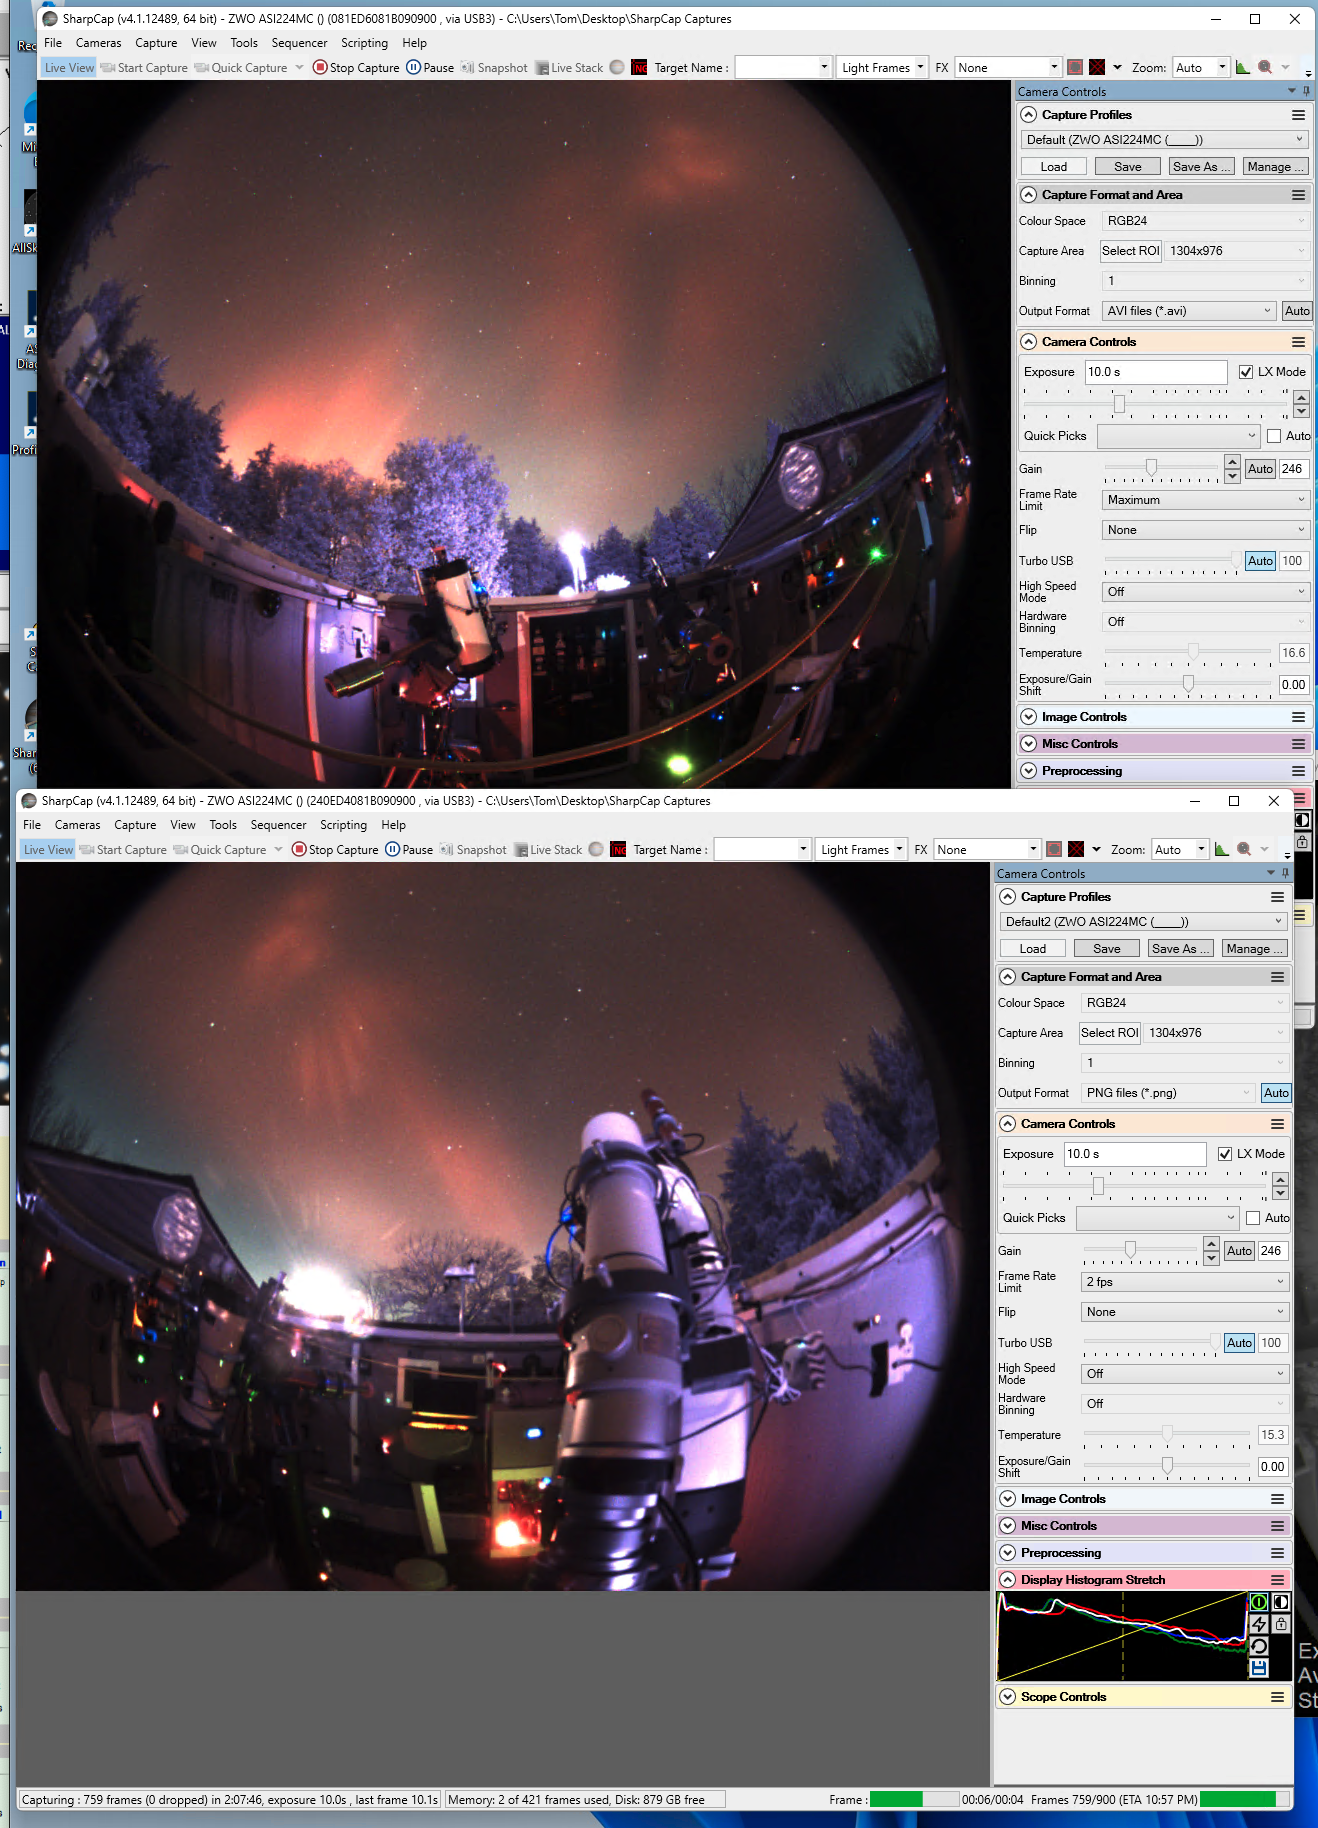Screen dimensions: 1318x1828
Task: Click Select ROI in the top window
Action: (1130, 251)
